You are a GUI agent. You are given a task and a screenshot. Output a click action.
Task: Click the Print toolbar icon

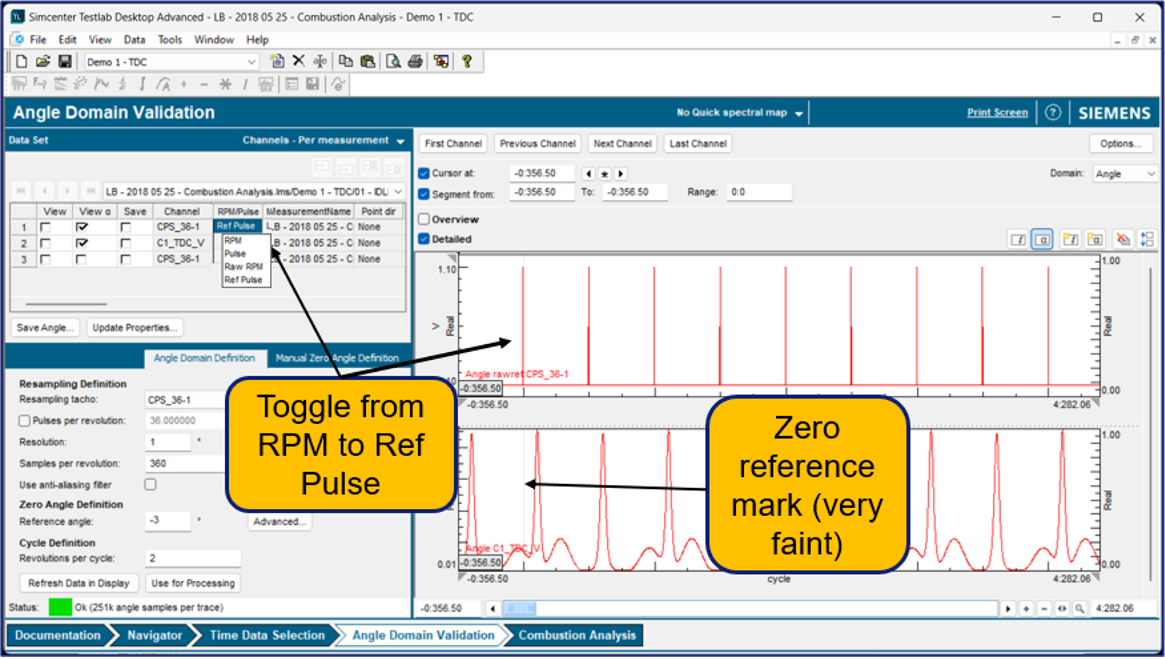415,62
